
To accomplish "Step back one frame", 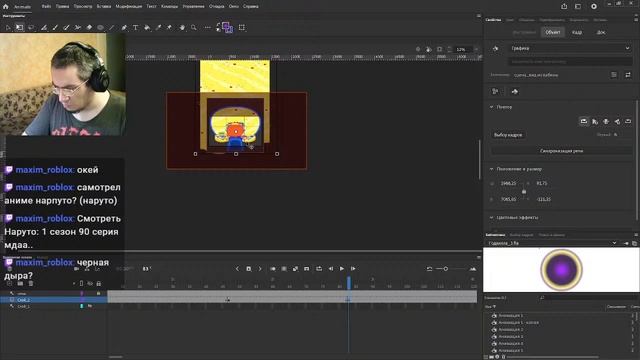I will coord(331,269).
